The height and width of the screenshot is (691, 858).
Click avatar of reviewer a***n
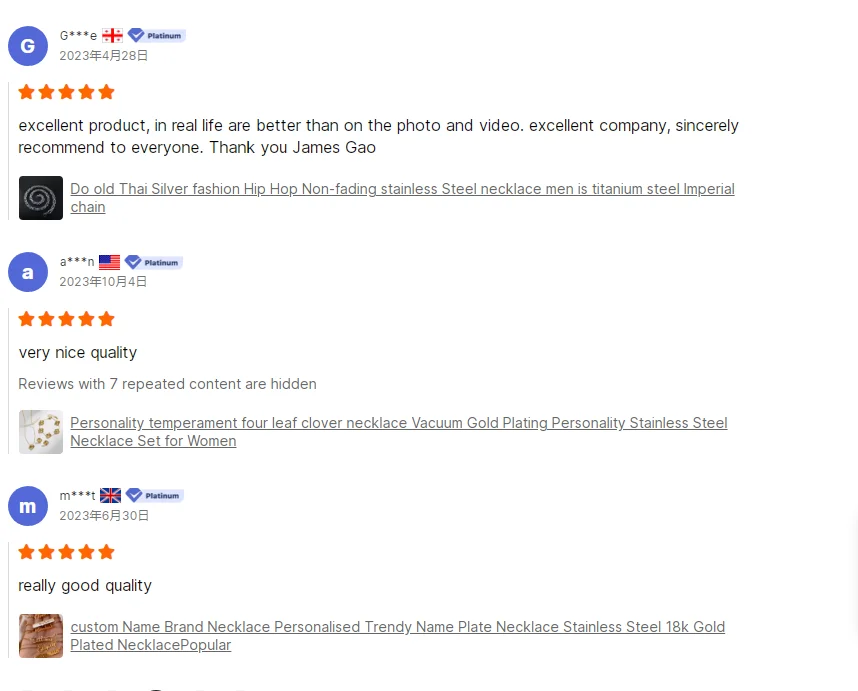coord(28,272)
